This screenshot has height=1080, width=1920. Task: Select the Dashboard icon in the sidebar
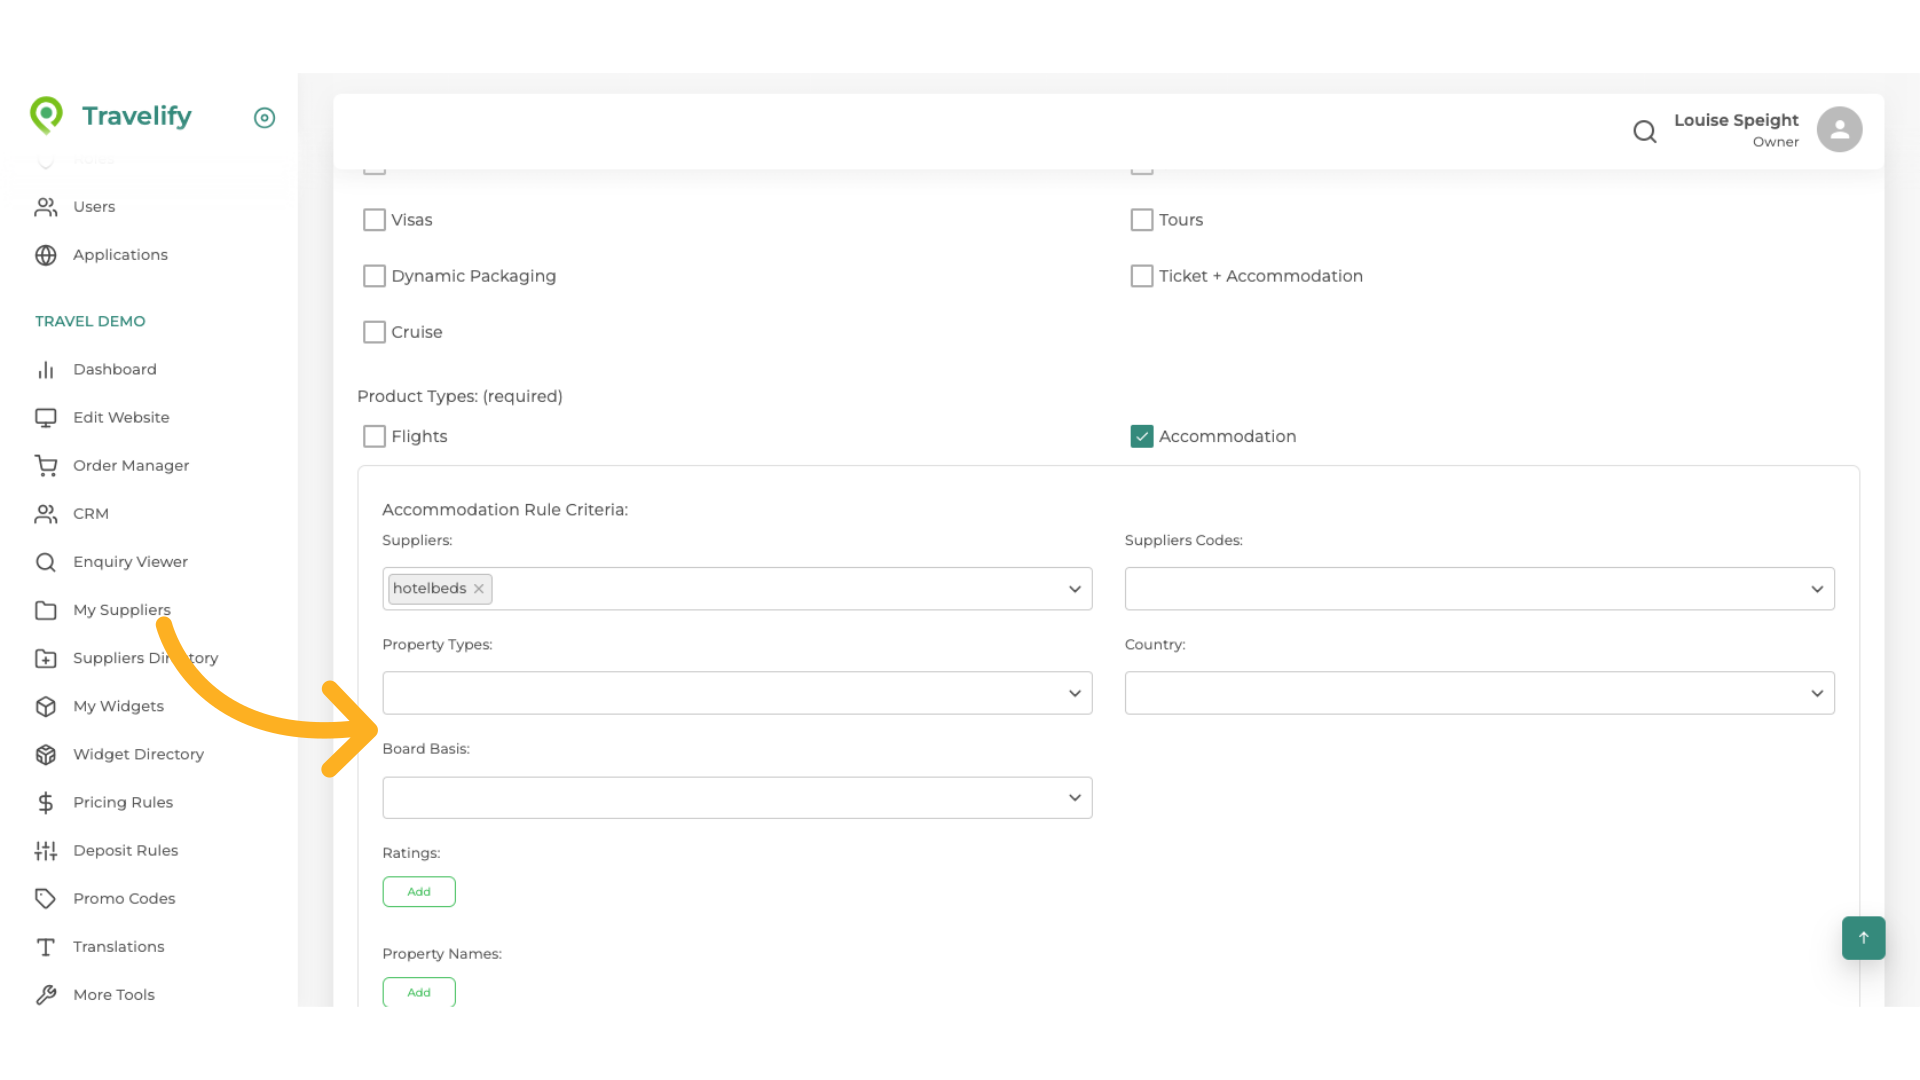[x=46, y=369]
